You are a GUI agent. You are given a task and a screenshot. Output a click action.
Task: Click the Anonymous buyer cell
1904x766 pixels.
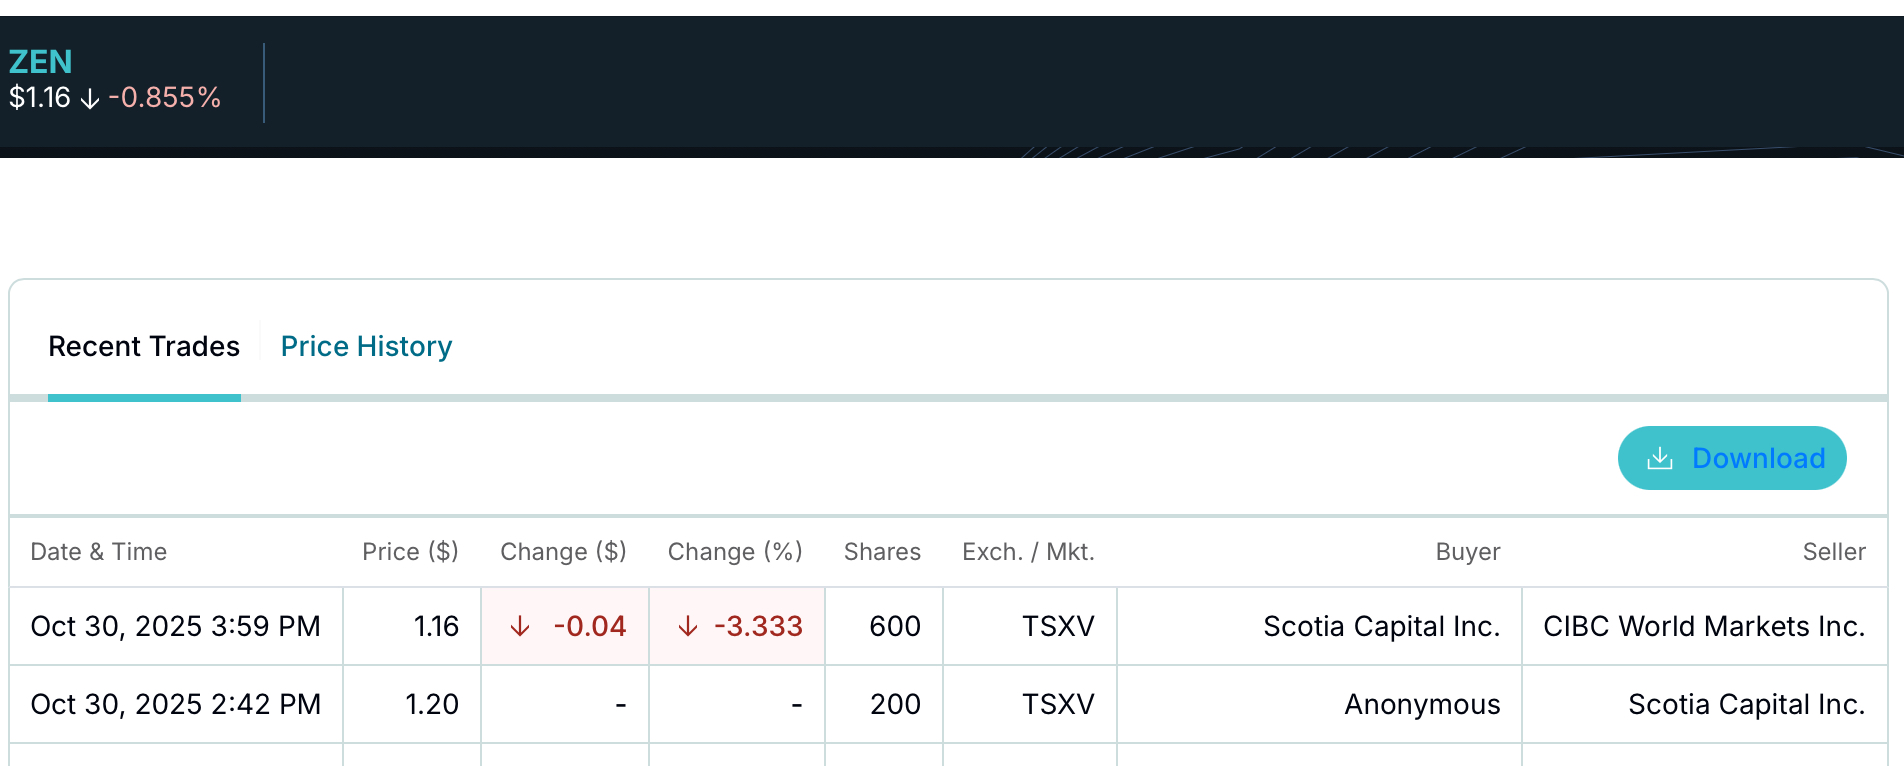1421,705
